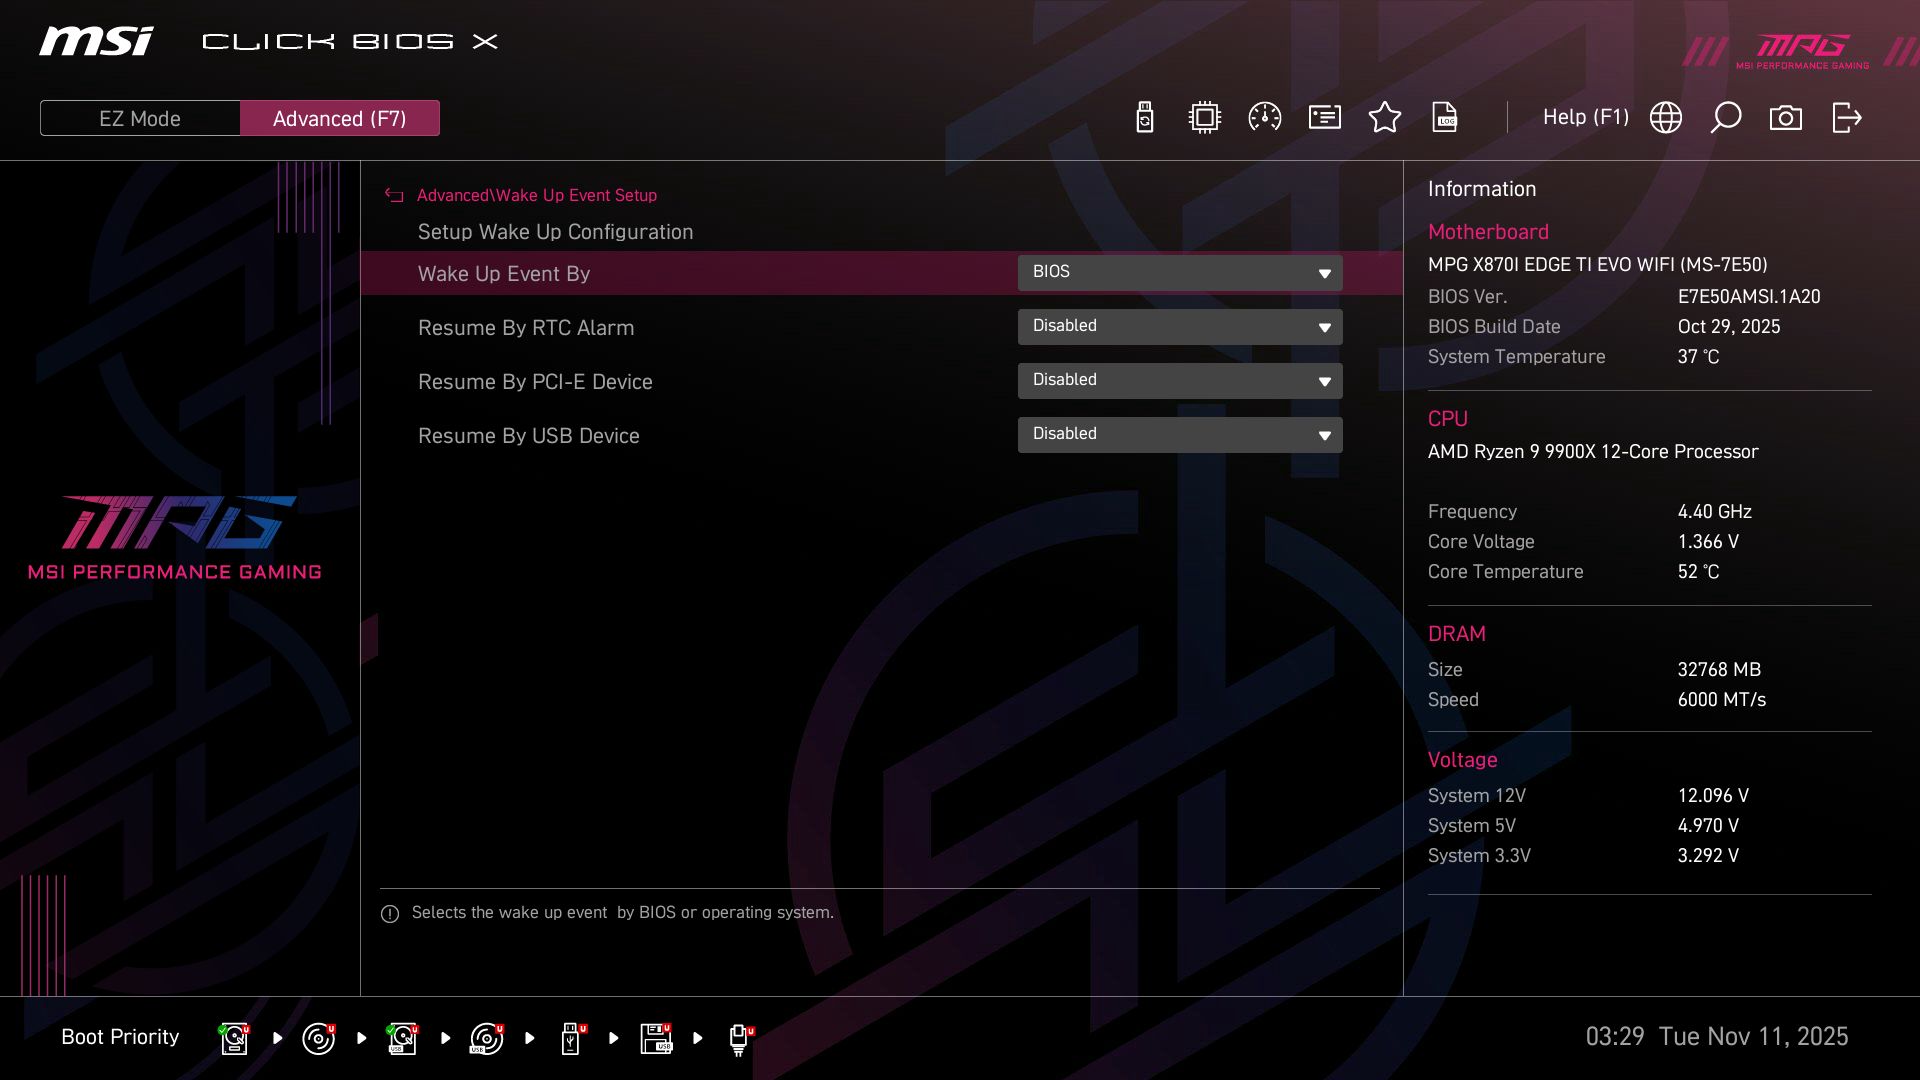Select the hard disk in Boot Priority
The width and height of the screenshot is (1920, 1080).
pos(233,1038)
